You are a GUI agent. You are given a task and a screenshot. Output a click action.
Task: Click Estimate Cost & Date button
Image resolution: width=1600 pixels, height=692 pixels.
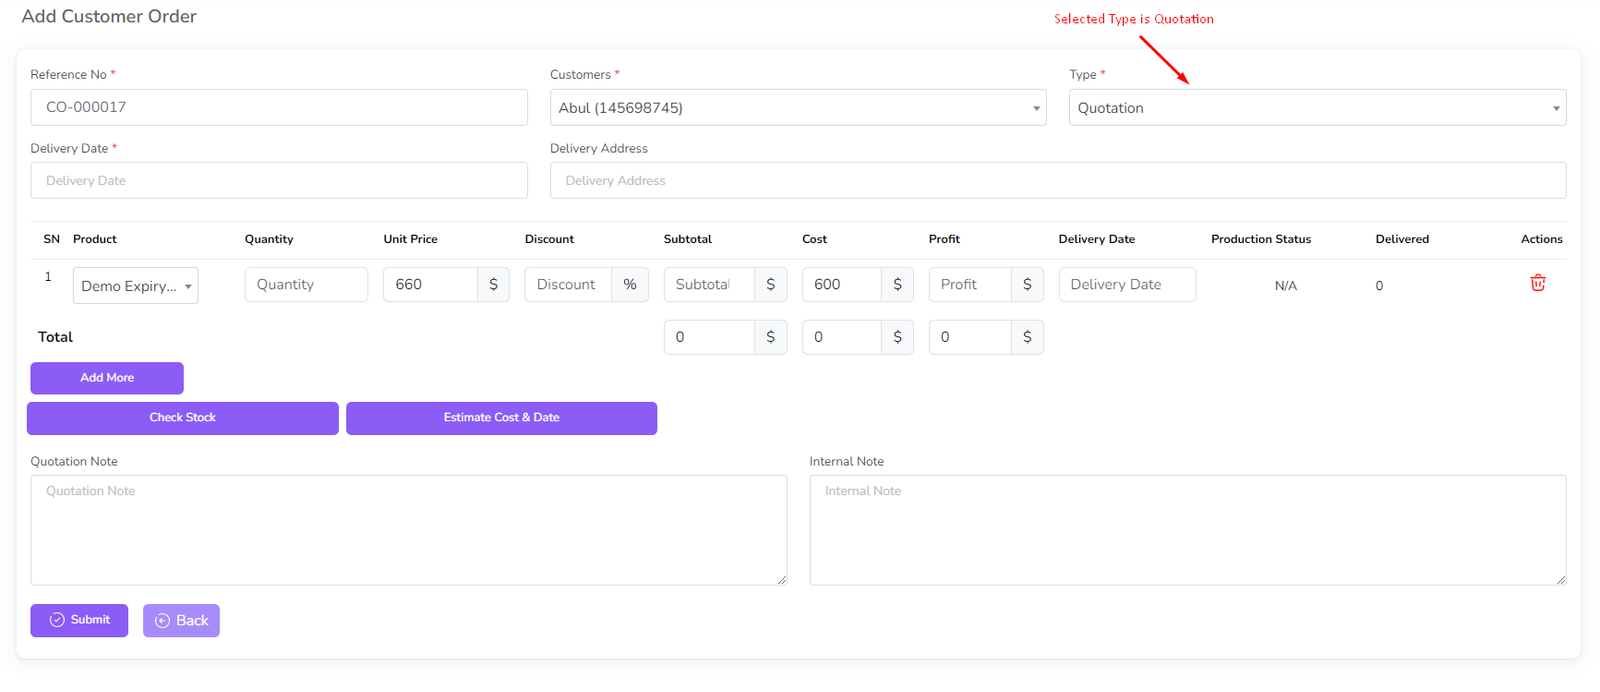(501, 418)
